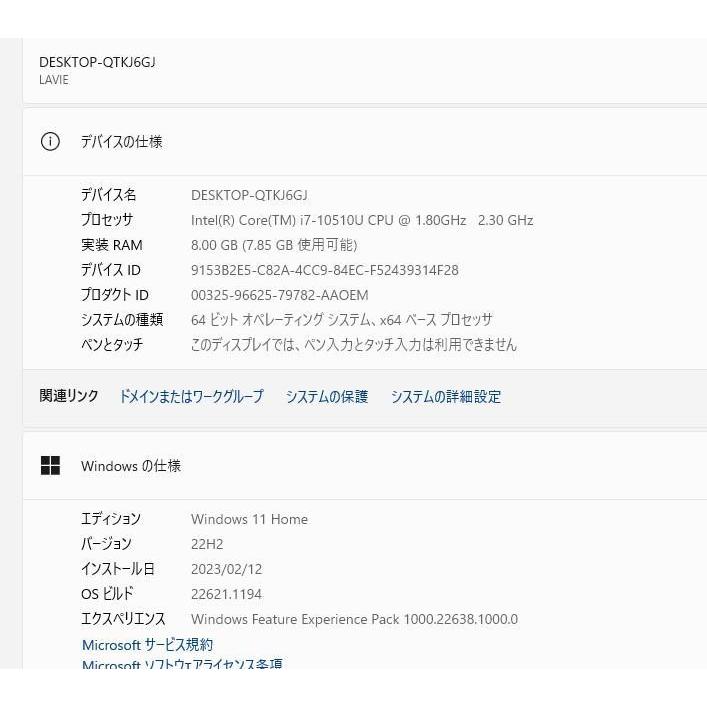Select the DESKTOP-QTKJ6GJ title at top
The width and height of the screenshot is (707, 707).
click(97, 62)
